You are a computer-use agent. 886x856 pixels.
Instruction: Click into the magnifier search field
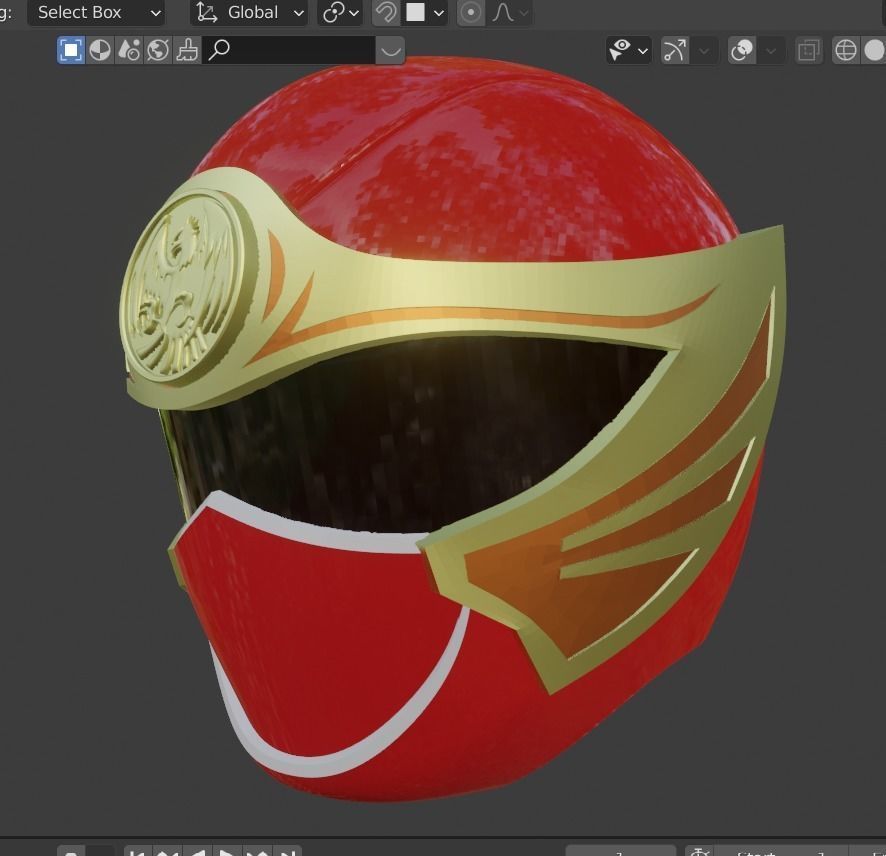point(289,50)
